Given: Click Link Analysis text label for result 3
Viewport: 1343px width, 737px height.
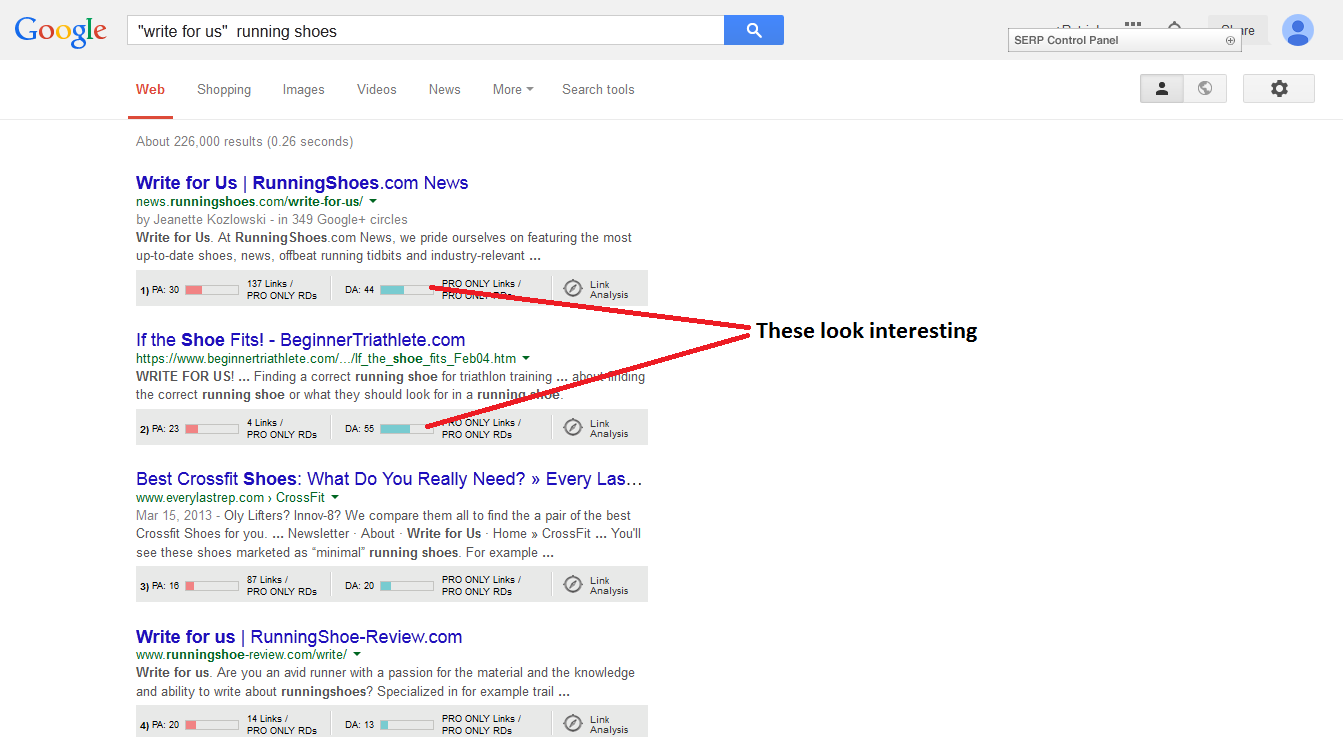Looking at the screenshot, I should 609,586.
